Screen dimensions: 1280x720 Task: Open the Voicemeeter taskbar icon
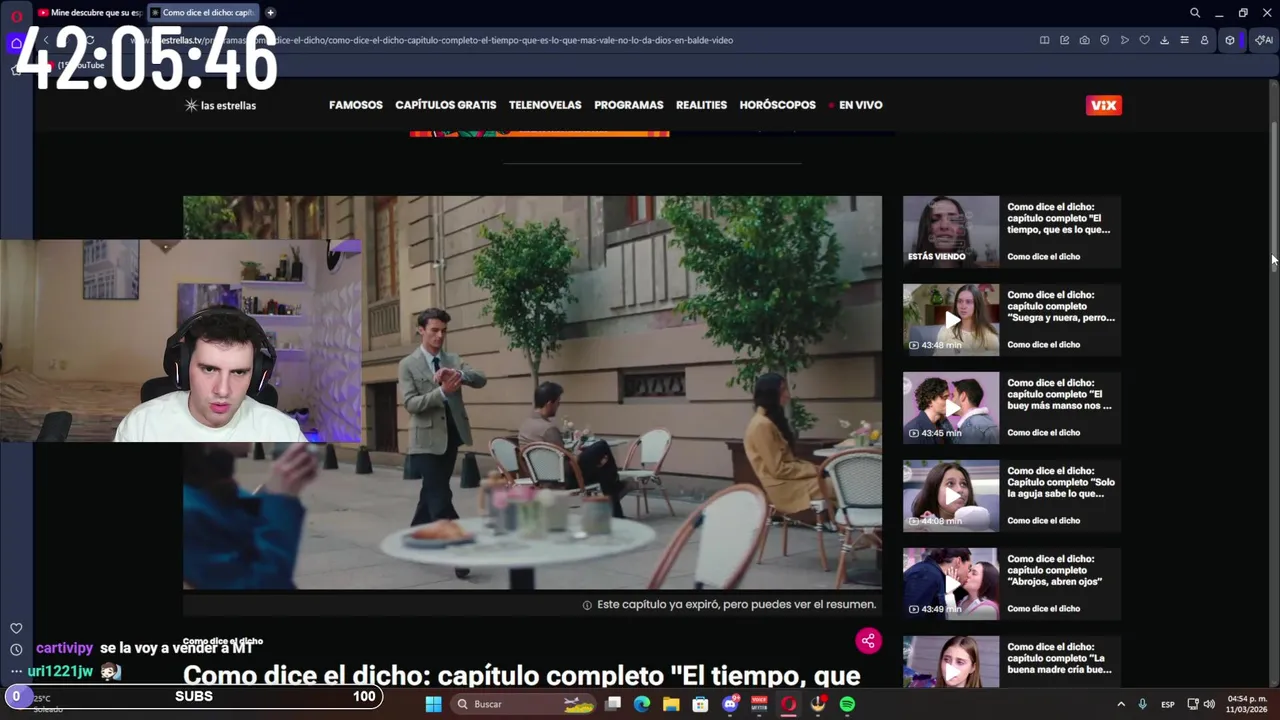[759, 704]
